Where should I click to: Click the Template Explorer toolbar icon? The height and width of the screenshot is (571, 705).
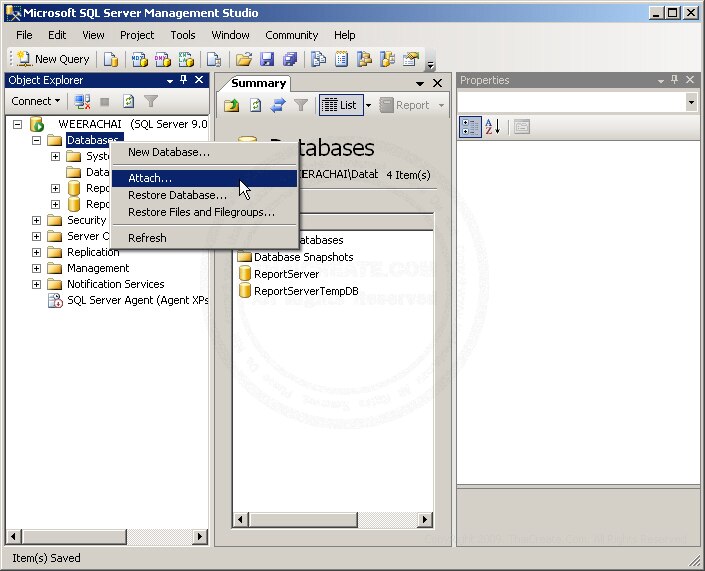point(387,59)
